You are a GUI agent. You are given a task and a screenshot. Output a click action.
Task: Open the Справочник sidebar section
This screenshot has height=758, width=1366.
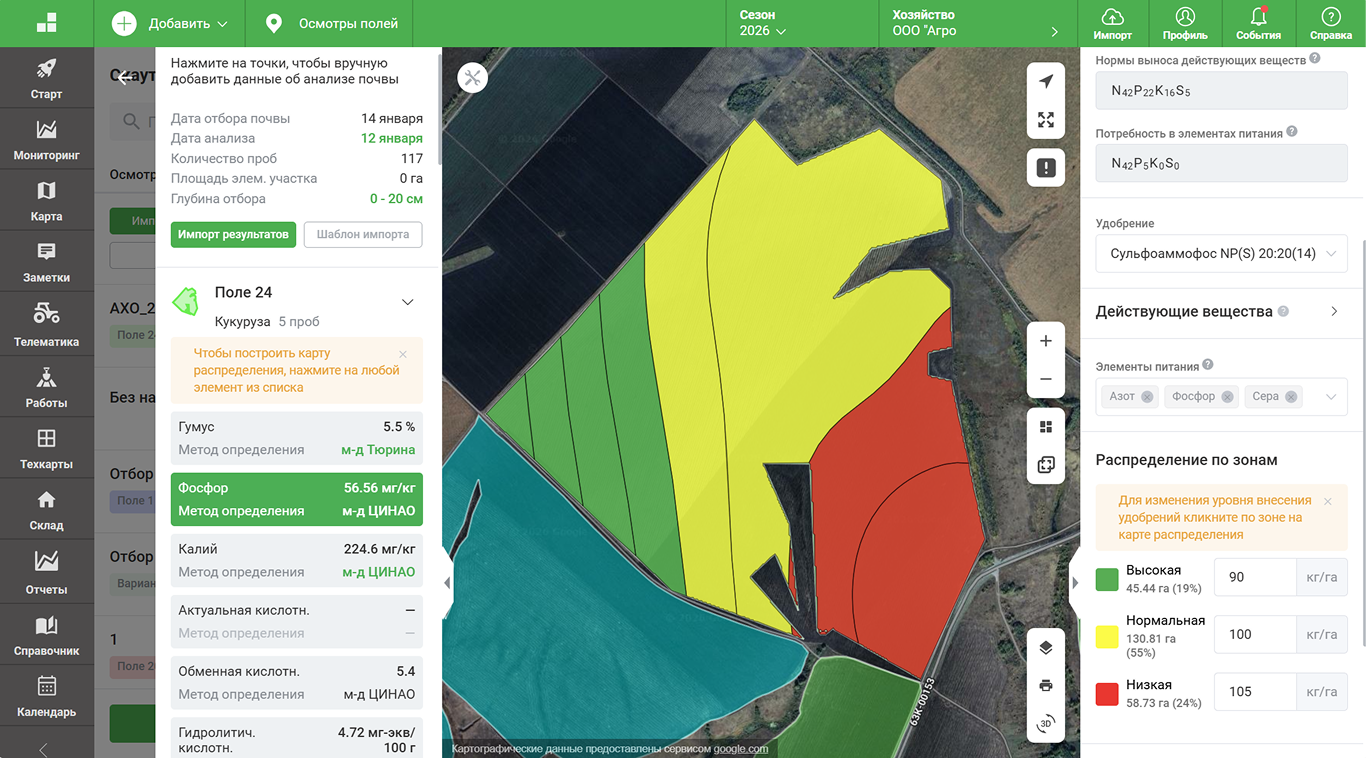pyautogui.click(x=46, y=634)
